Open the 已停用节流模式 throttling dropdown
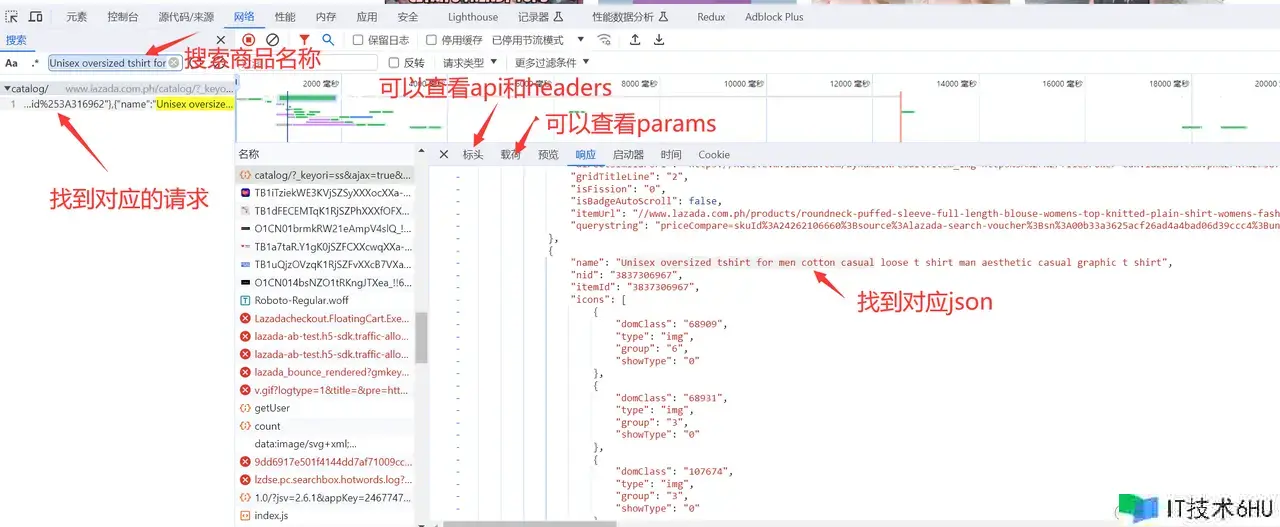Screen dimensions: 1280x527 point(538,40)
